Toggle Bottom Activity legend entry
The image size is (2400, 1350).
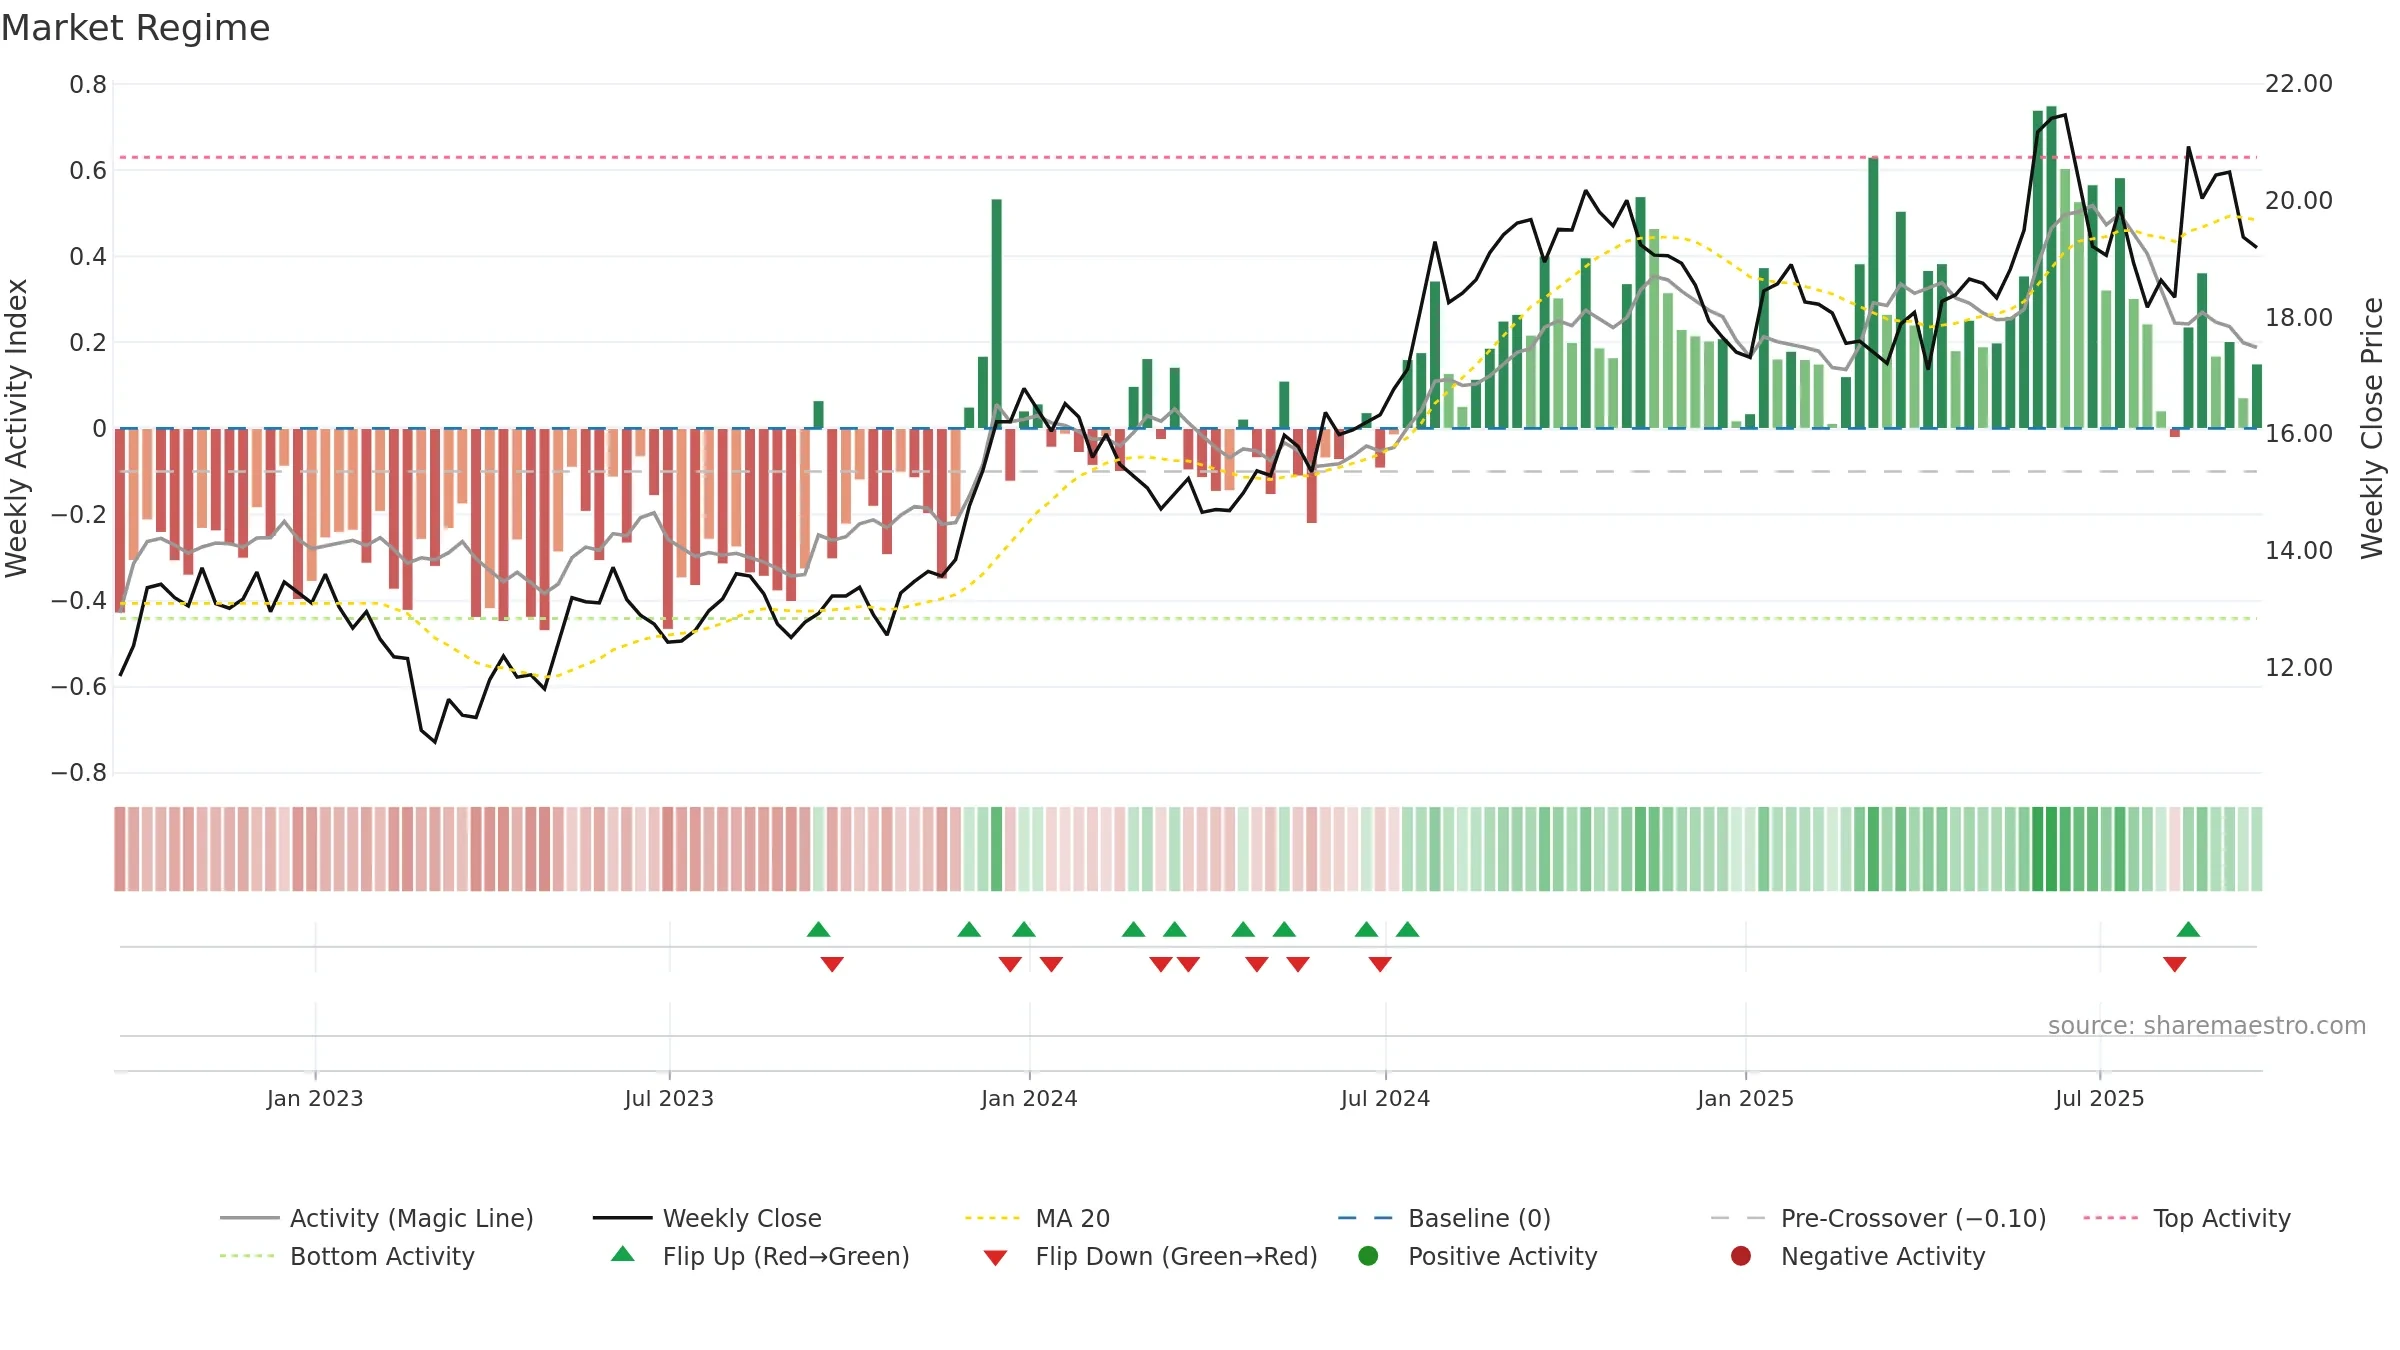coord(347,1256)
